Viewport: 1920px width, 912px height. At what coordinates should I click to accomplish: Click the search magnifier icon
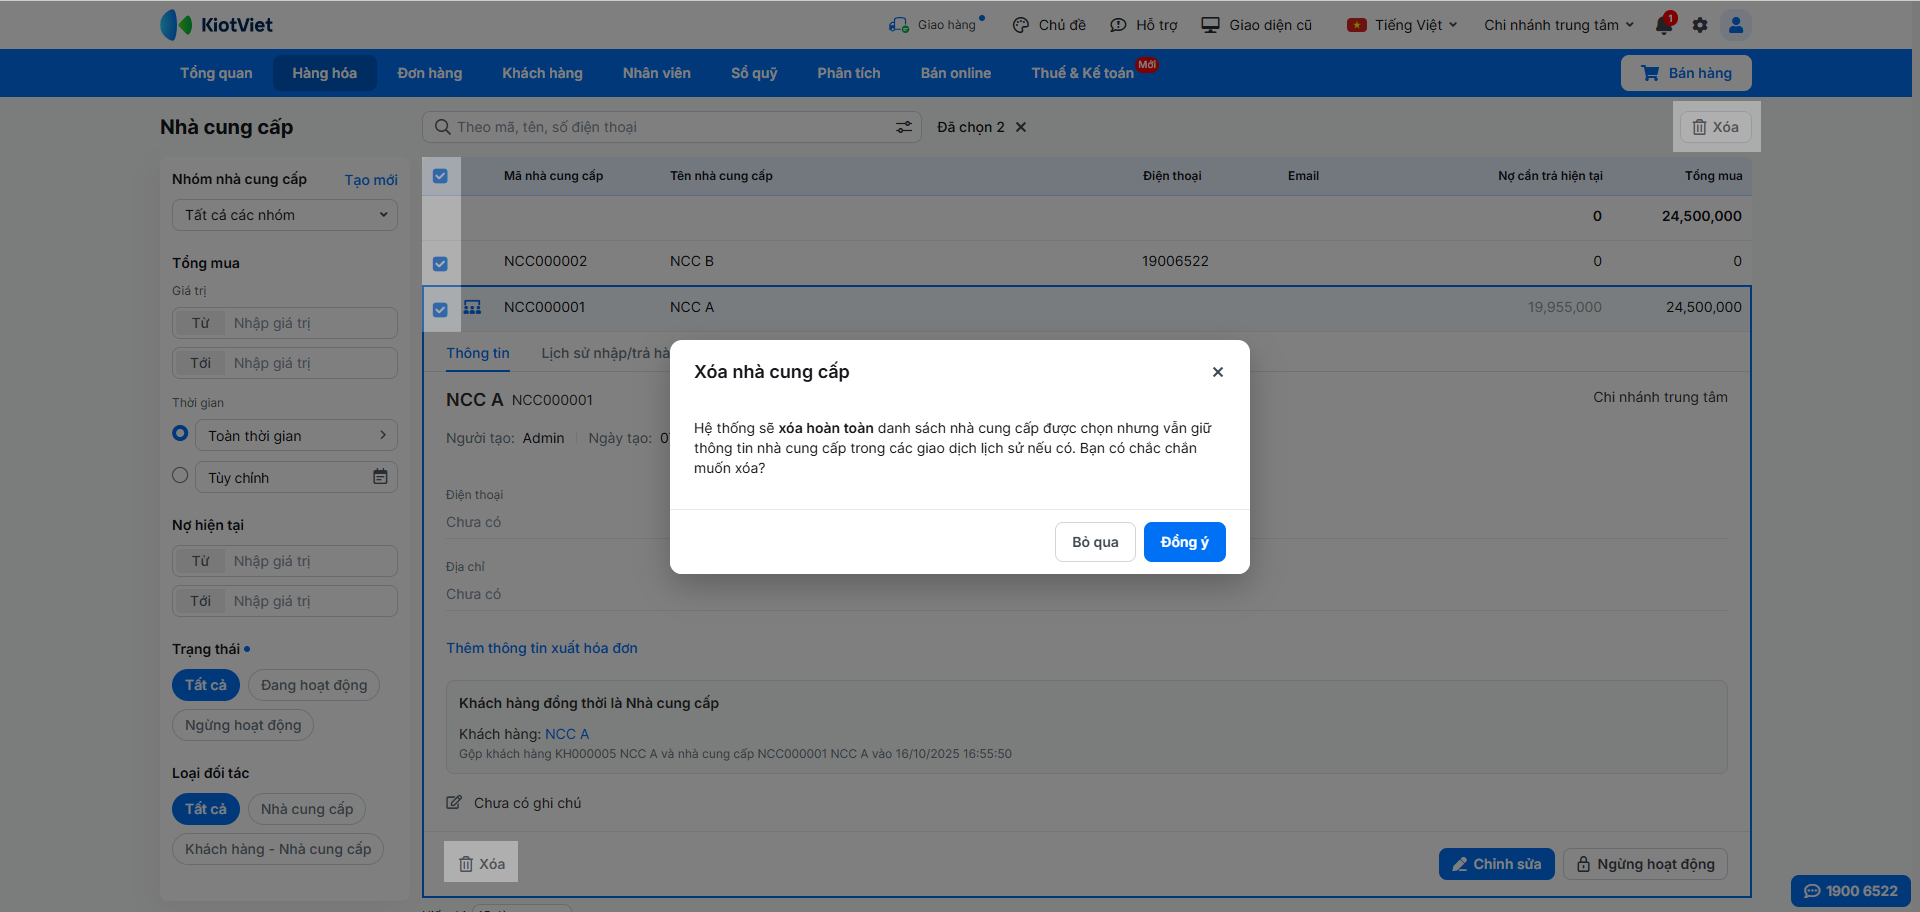[442, 127]
